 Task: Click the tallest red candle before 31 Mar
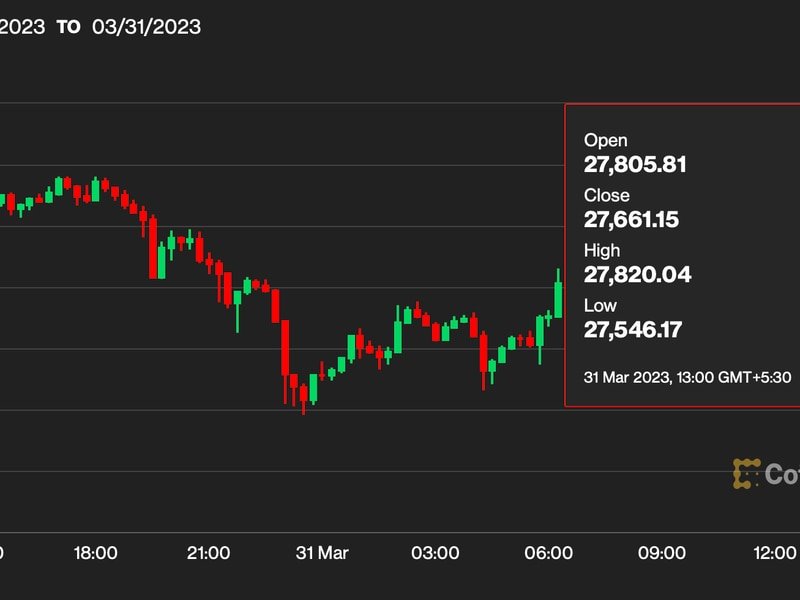click(x=285, y=346)
